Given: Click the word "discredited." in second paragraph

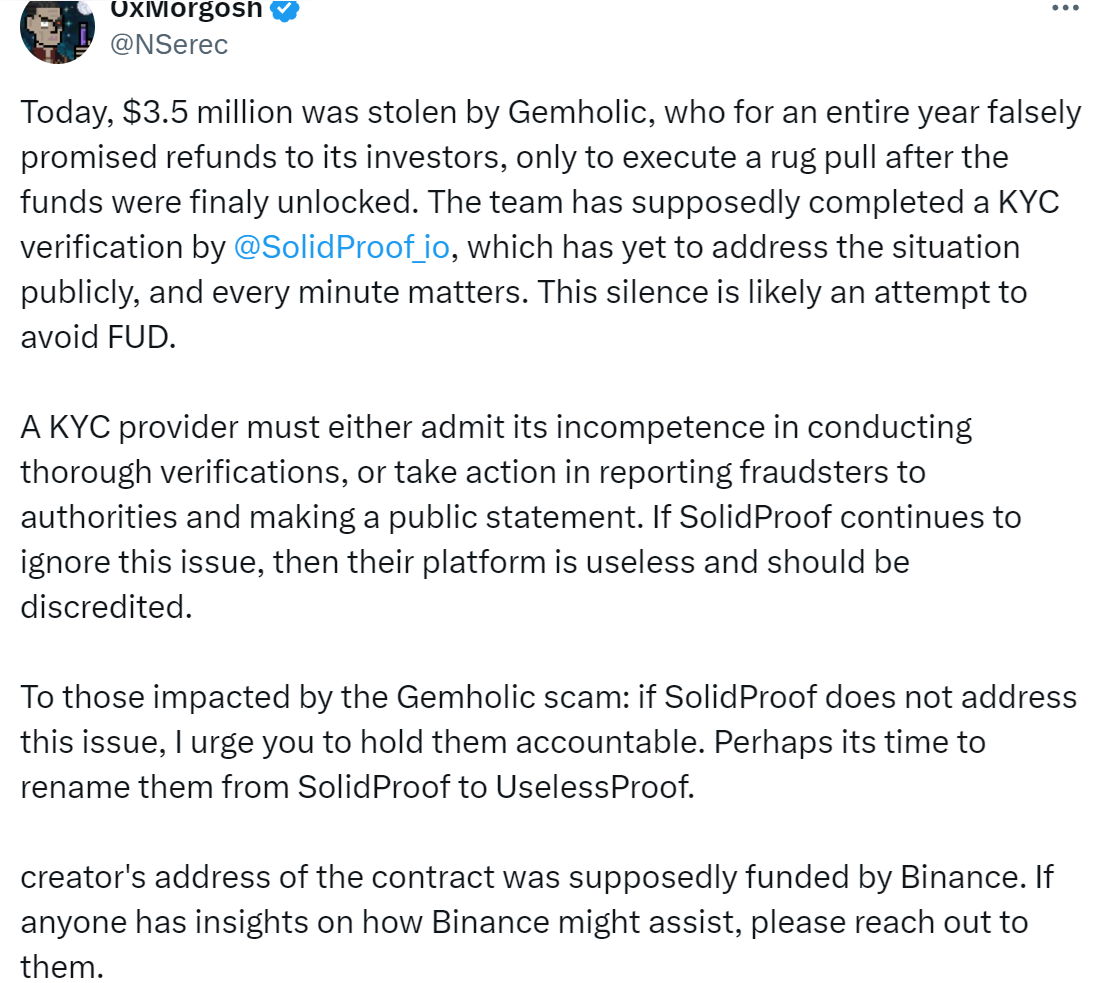Looking at the screenshot, I should pyautogui.click(x=106, y=607).
